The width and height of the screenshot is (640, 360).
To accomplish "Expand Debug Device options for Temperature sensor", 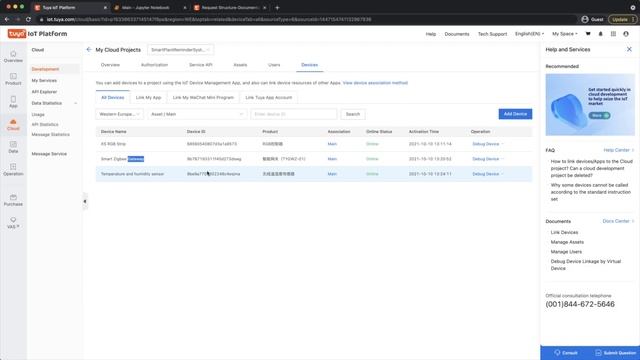I will [x=502, y=174].
